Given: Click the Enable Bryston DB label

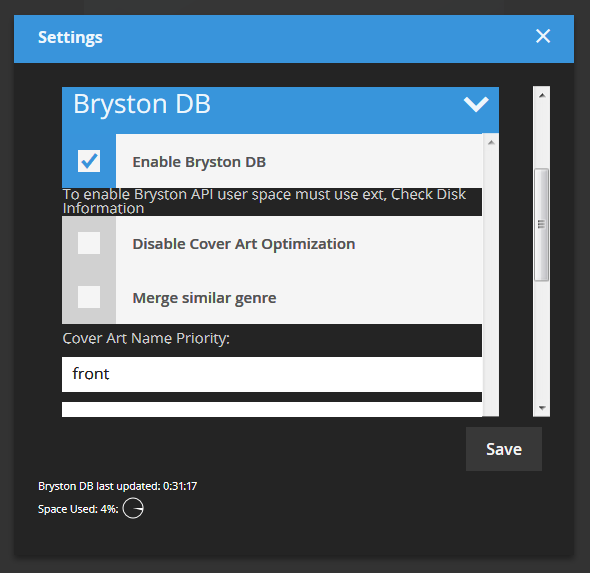Looking at the screenshot, I should tap(199, 162).
